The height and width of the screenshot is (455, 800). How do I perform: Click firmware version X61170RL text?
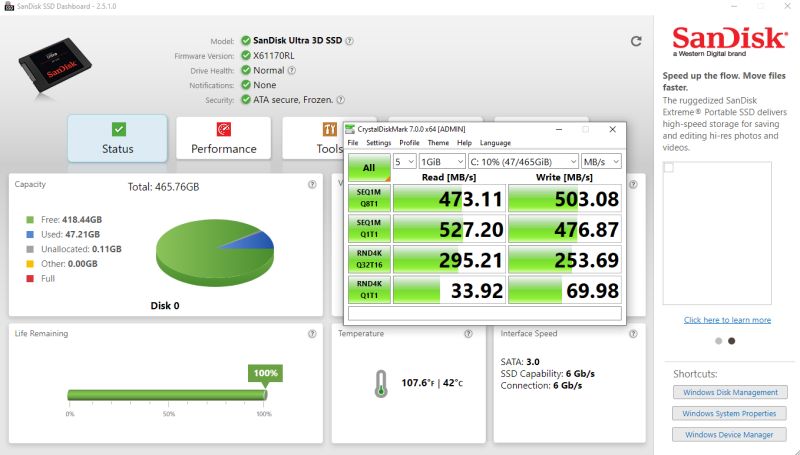[x=273, y=56]
